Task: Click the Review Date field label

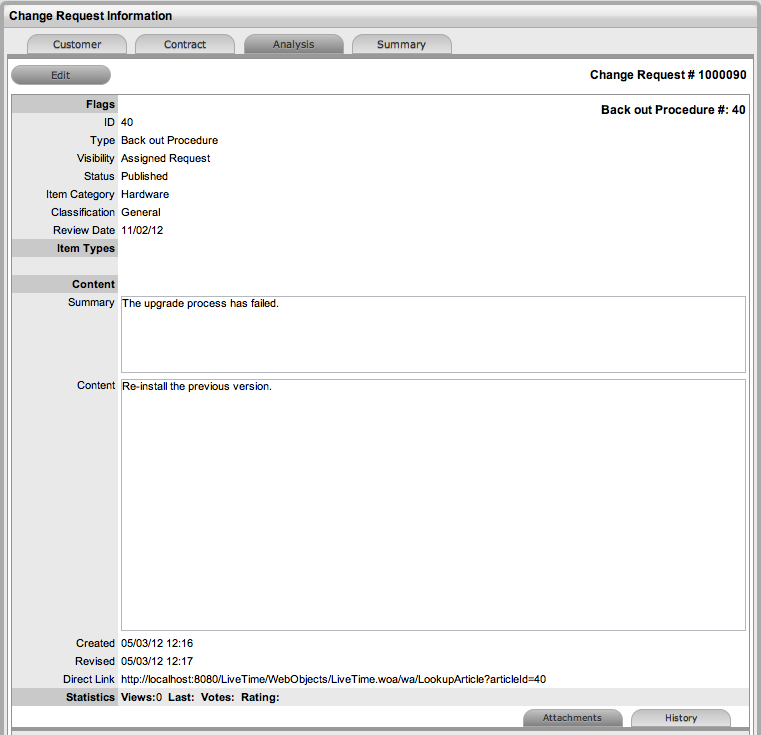Action: pos(84,230)
